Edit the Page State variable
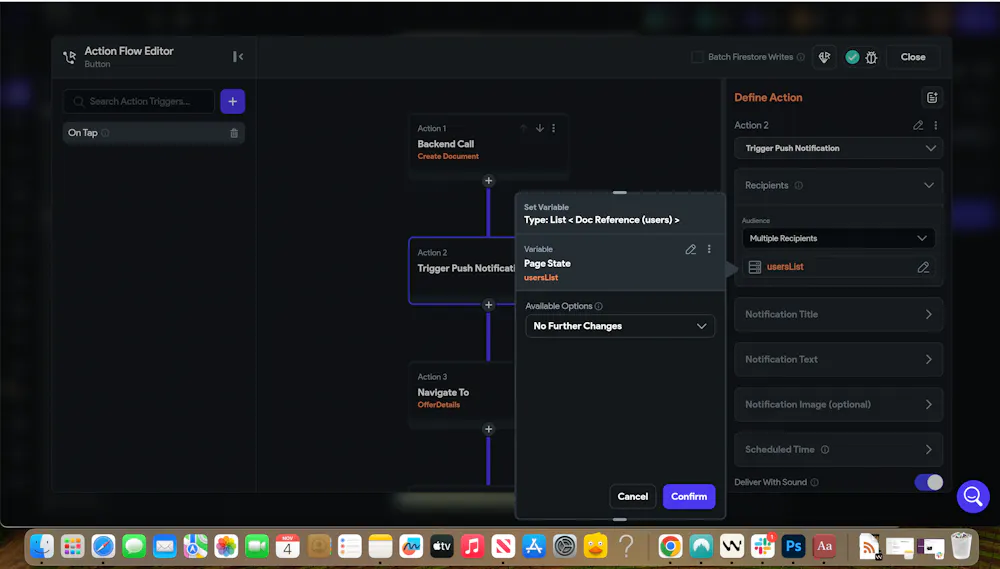The image size is (1000, 569). coord(691,249)
